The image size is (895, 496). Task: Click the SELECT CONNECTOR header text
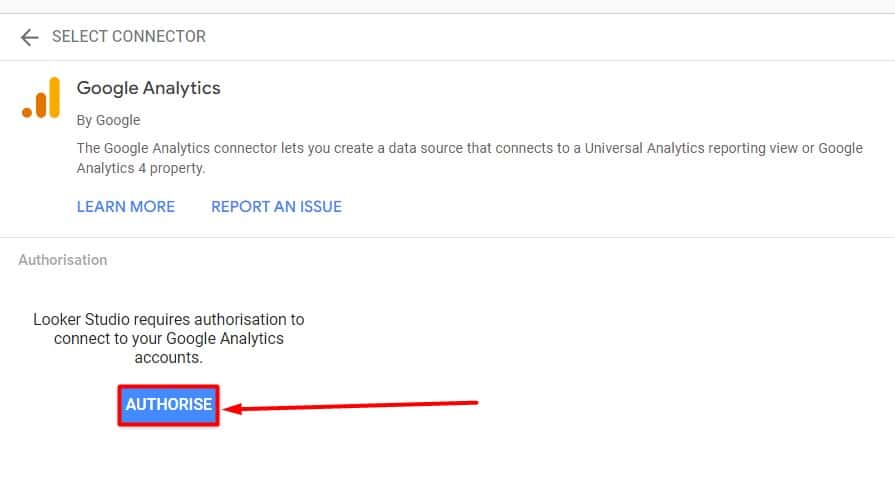[128, 37]
